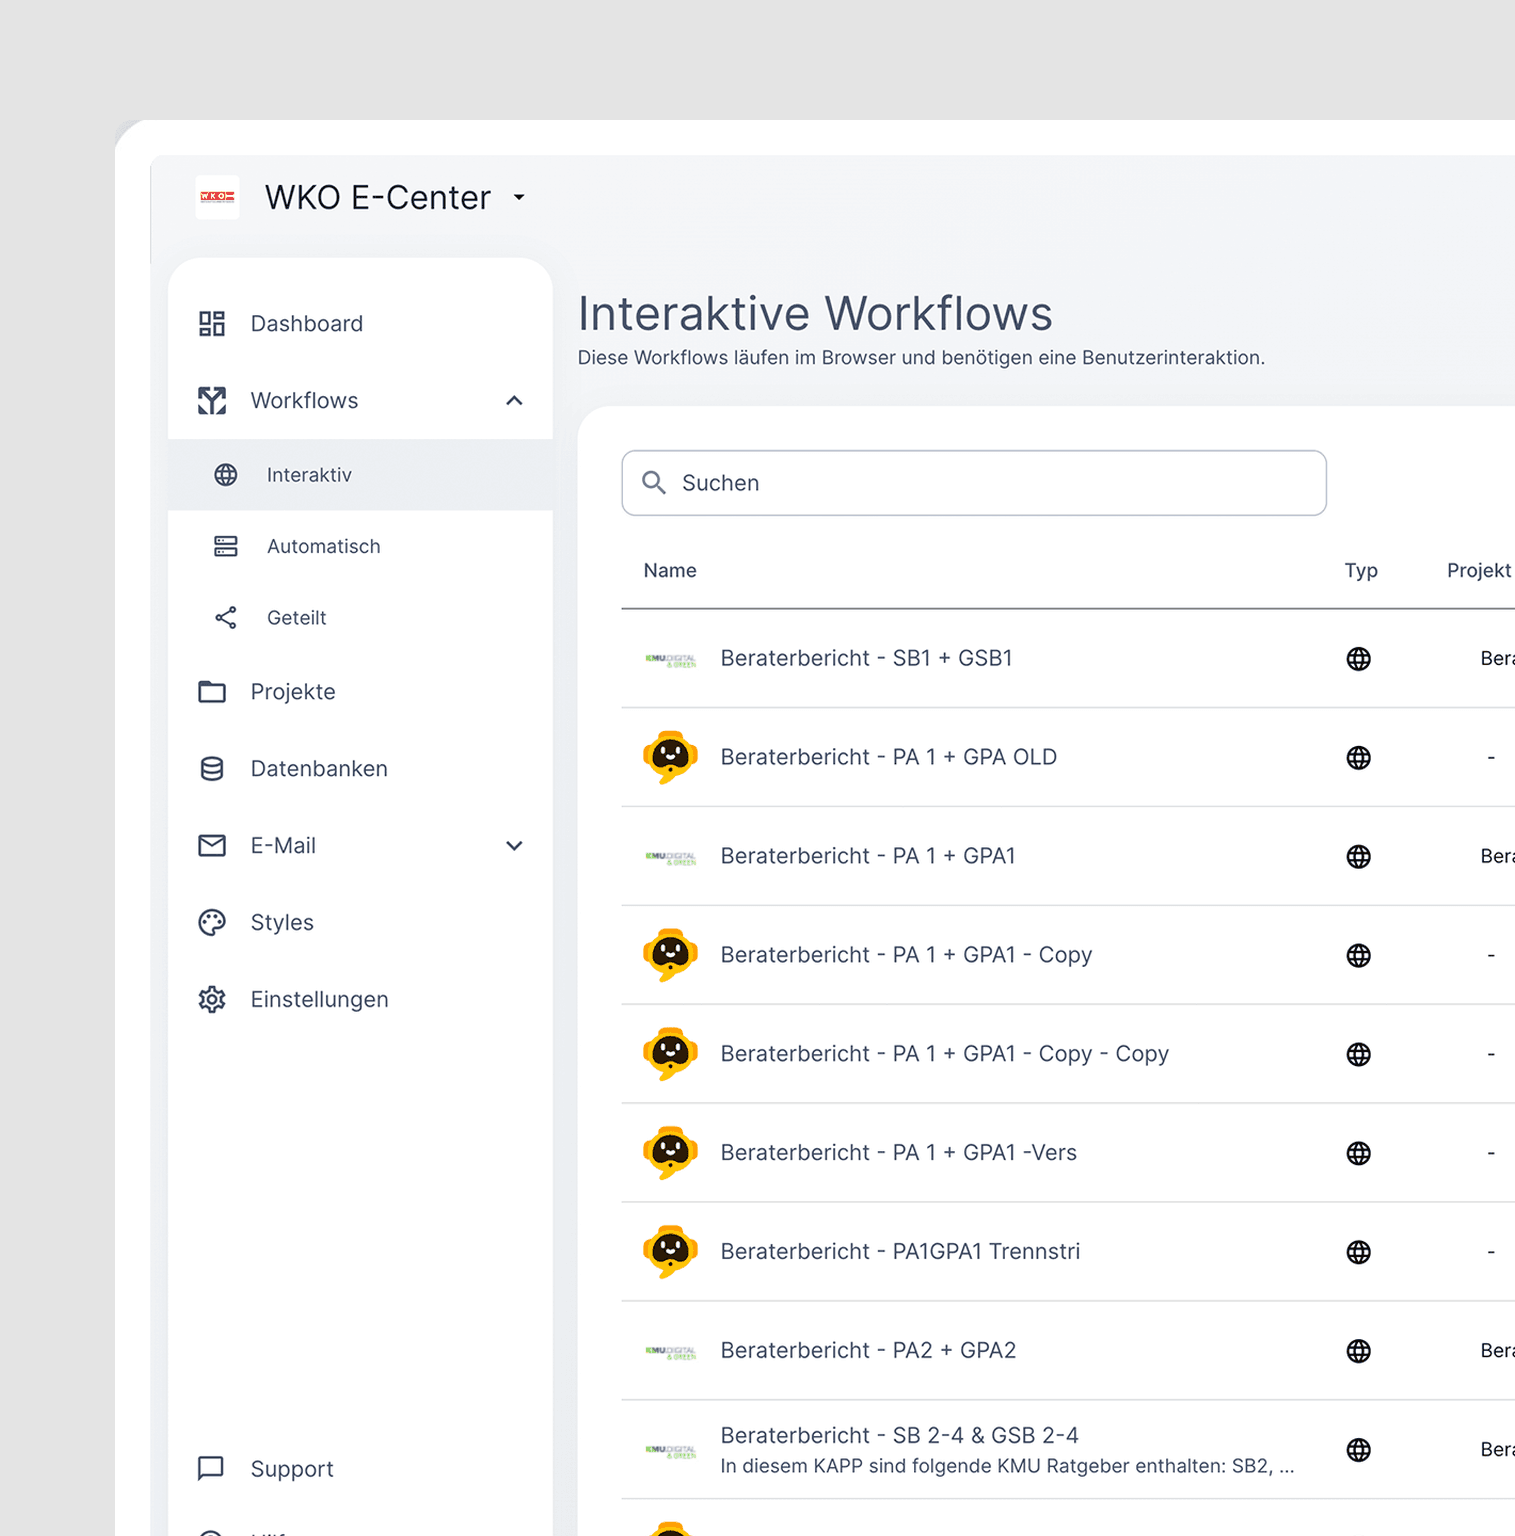Click globe icon of Copy - Copy row

click(1358, 1055)
